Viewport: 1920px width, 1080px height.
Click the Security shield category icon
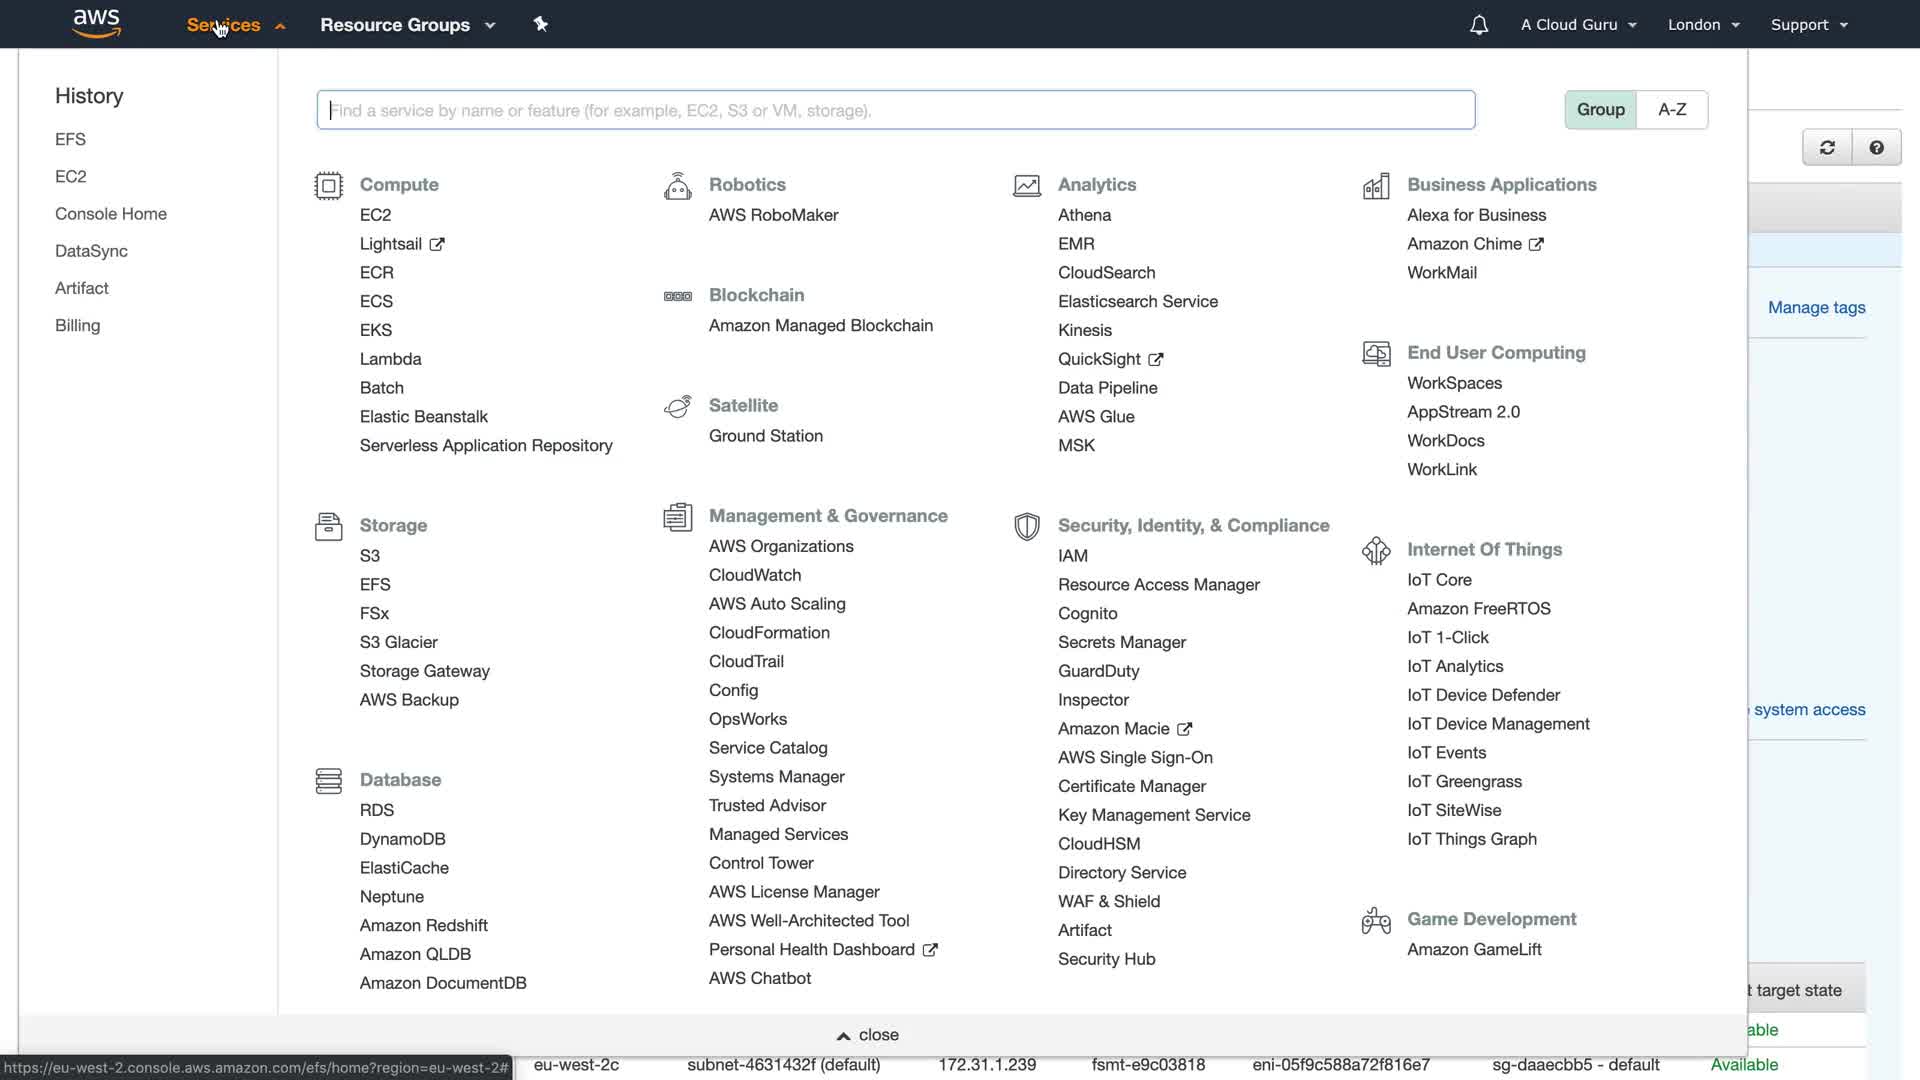click(x=1026, y=527)
